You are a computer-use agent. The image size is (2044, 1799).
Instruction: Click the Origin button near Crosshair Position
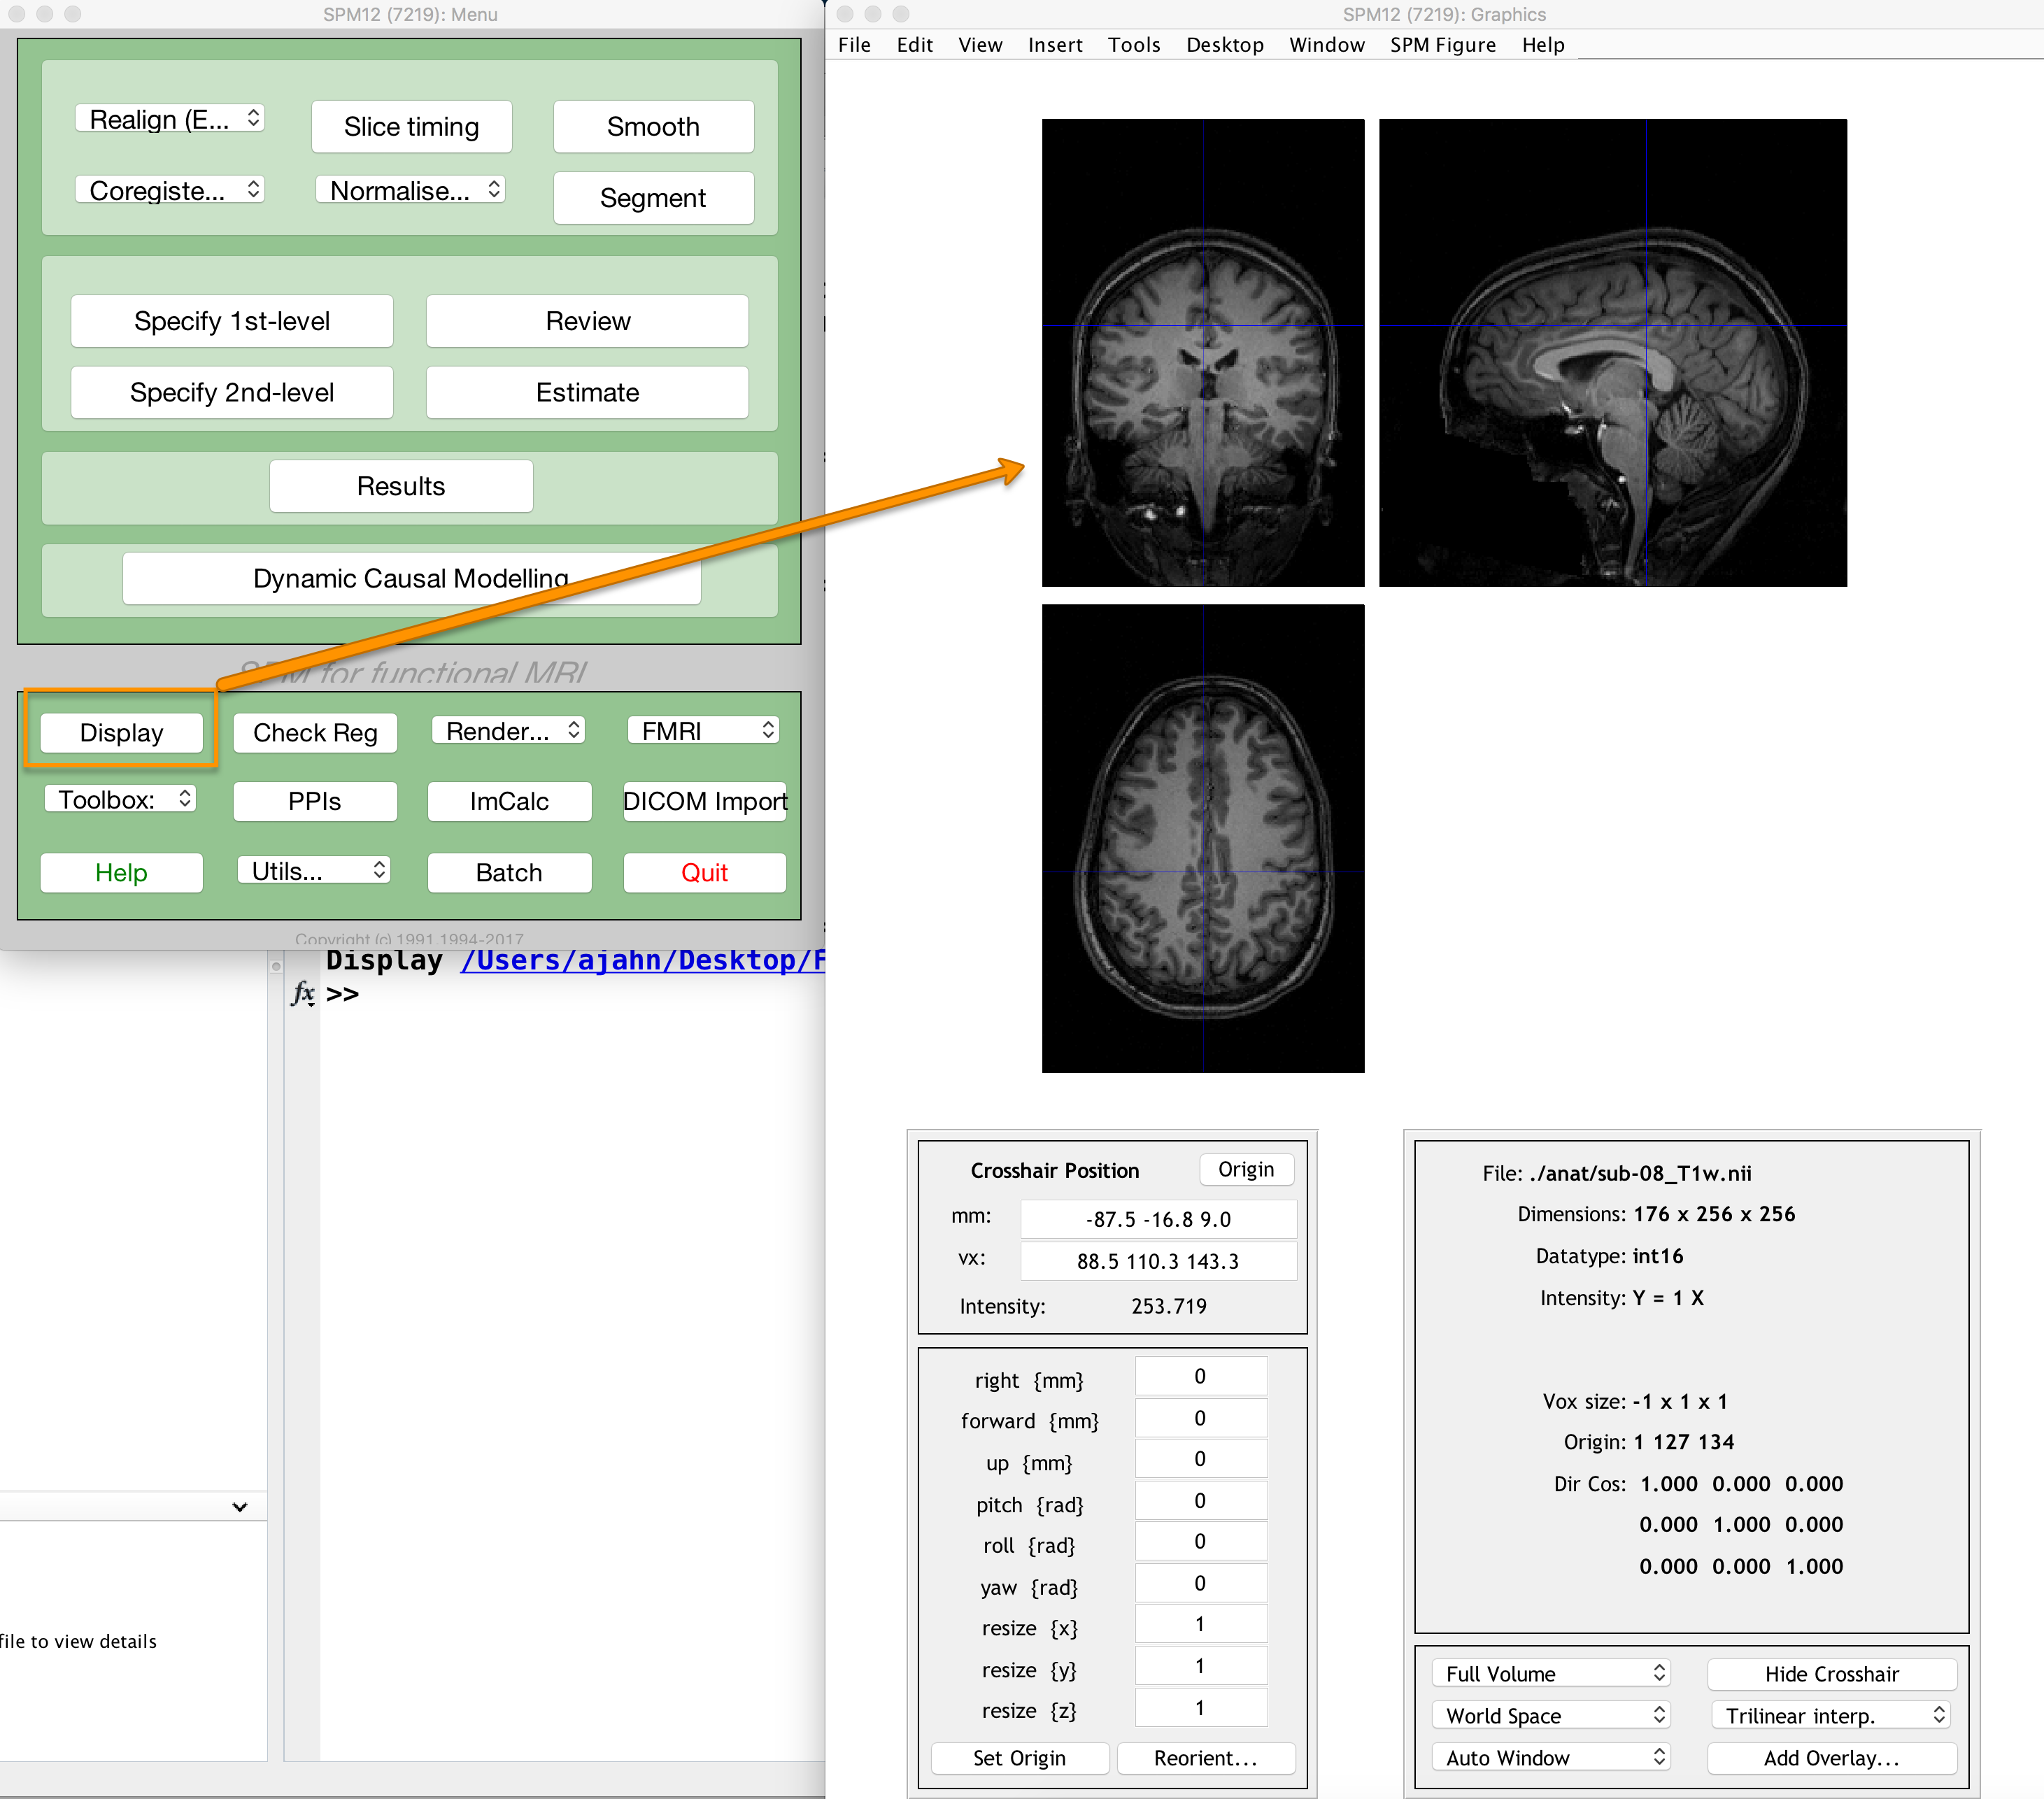[1246, 1169]
